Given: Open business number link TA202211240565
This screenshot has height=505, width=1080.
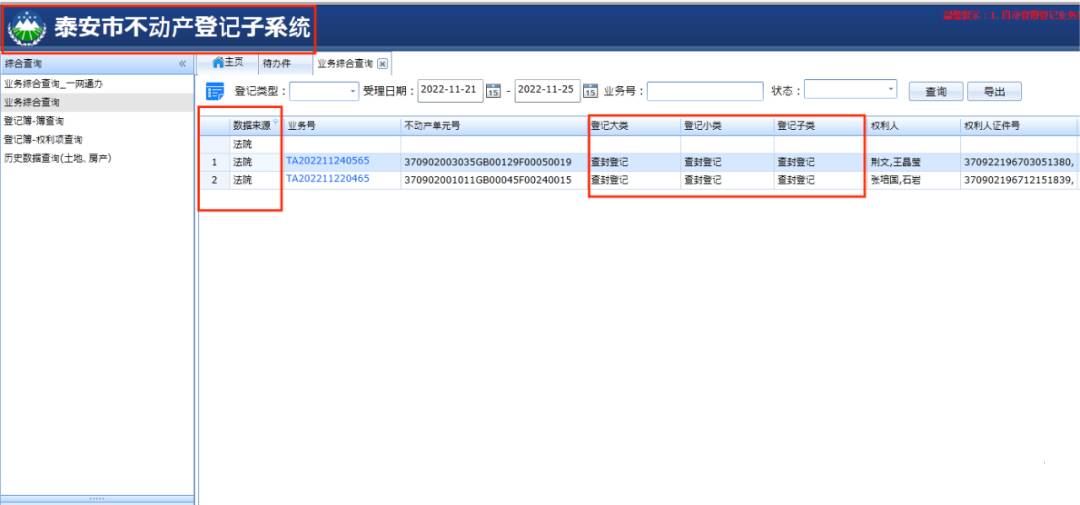Looking at the screenshot, I should click(328, 161).
